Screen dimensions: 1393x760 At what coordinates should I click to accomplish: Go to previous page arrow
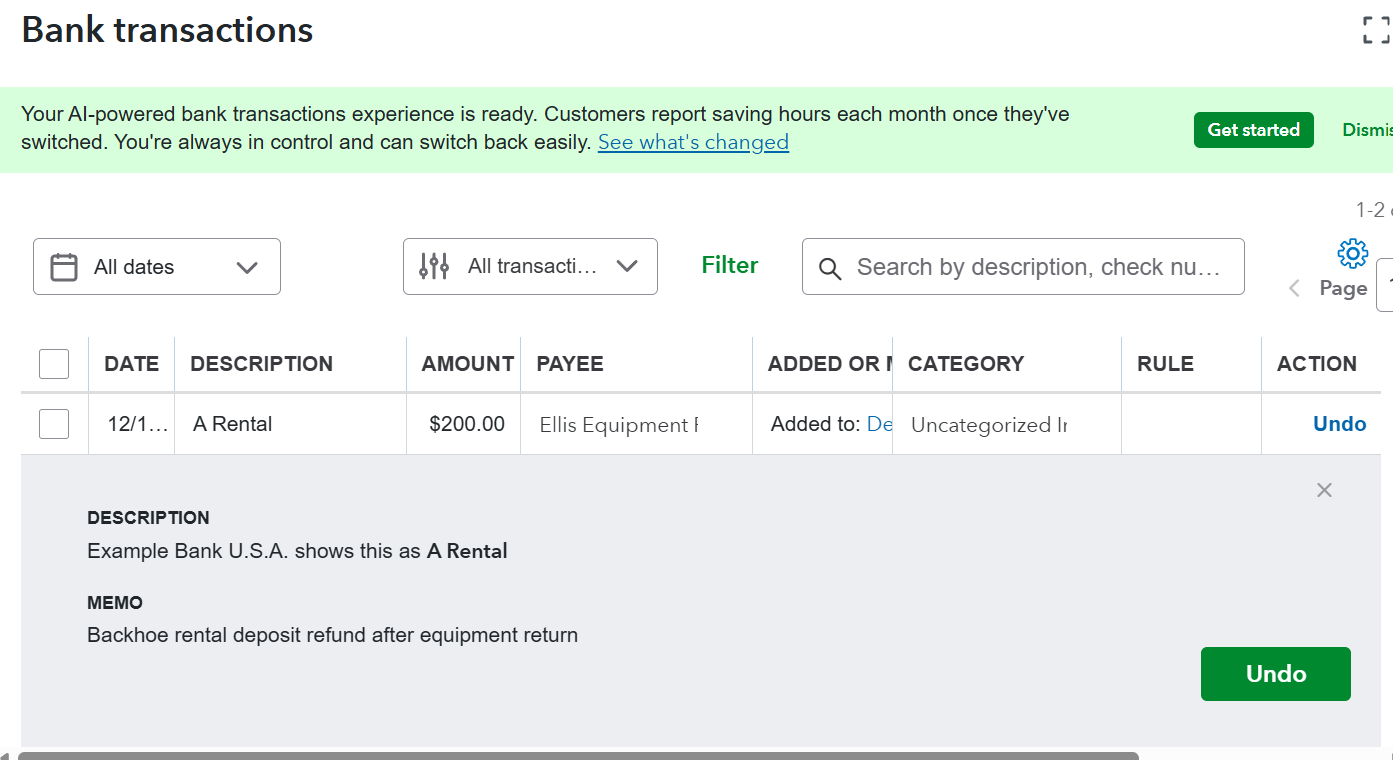point(1295,289)
